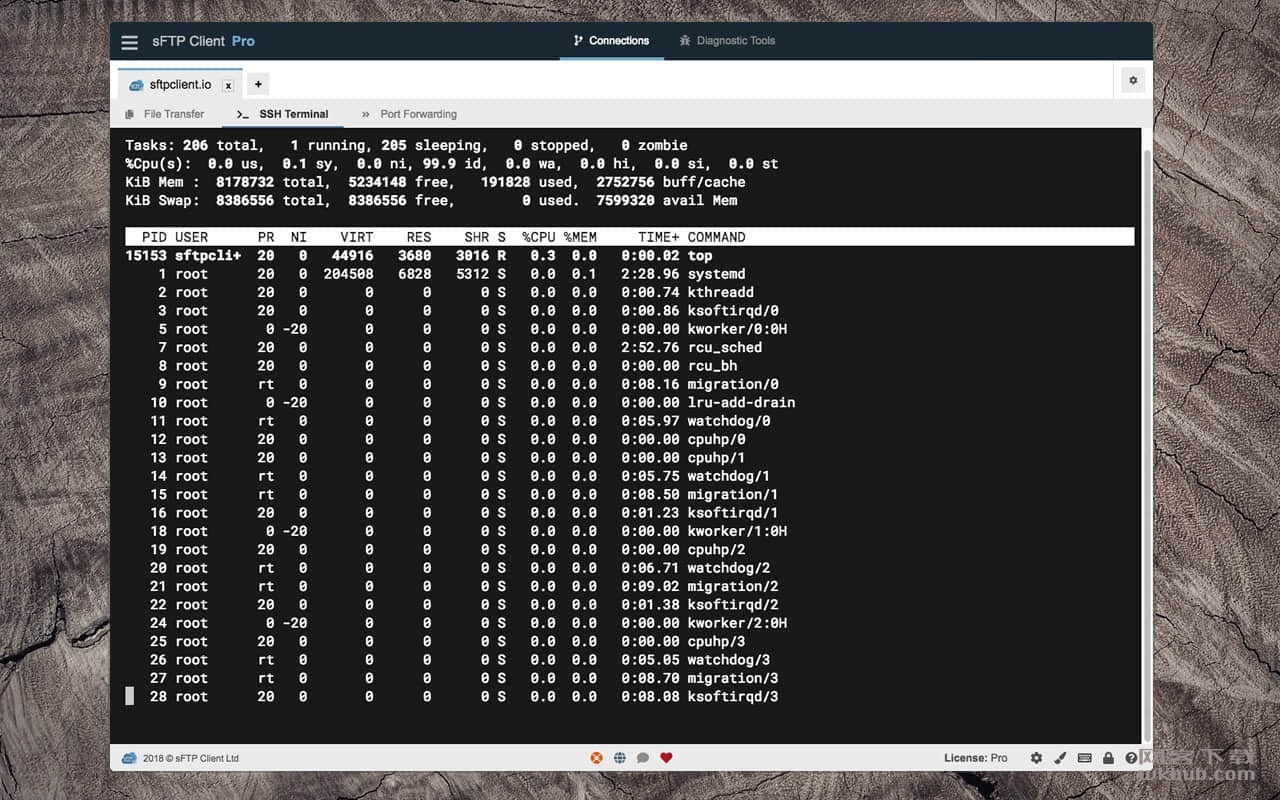Viewport: 1280px width, 800px height.
Task: Click the red heart icon in footer
Action: click(666, 758)
